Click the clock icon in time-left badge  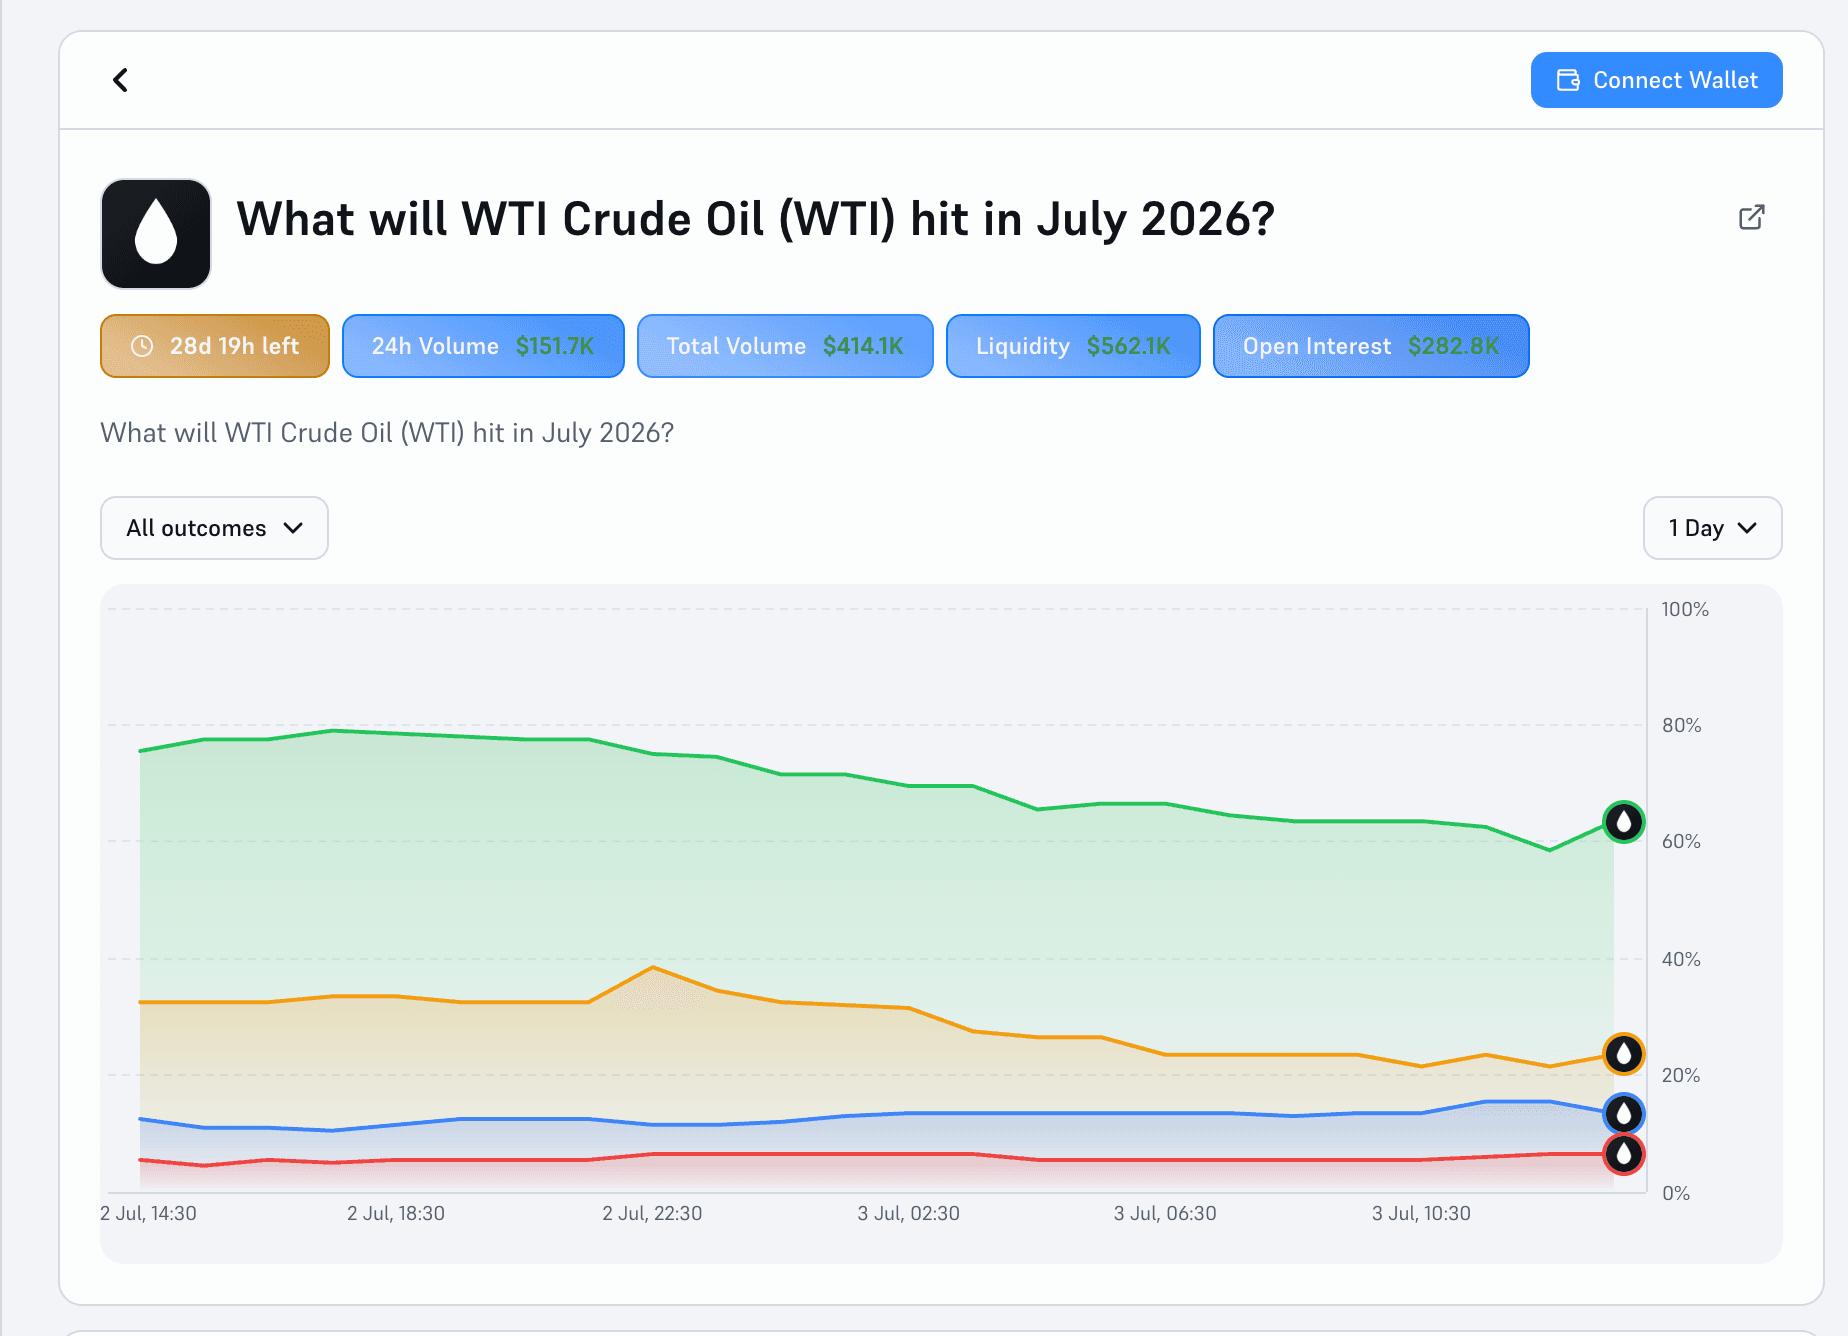coord(142,346)
